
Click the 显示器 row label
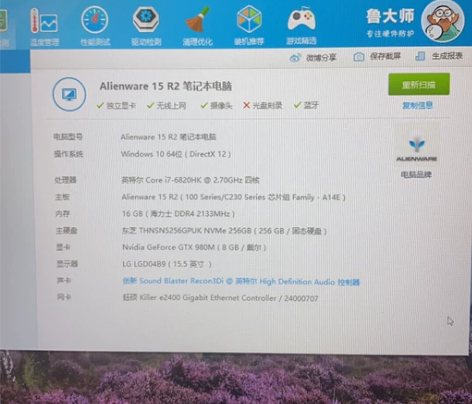click(x=67, y=264)
